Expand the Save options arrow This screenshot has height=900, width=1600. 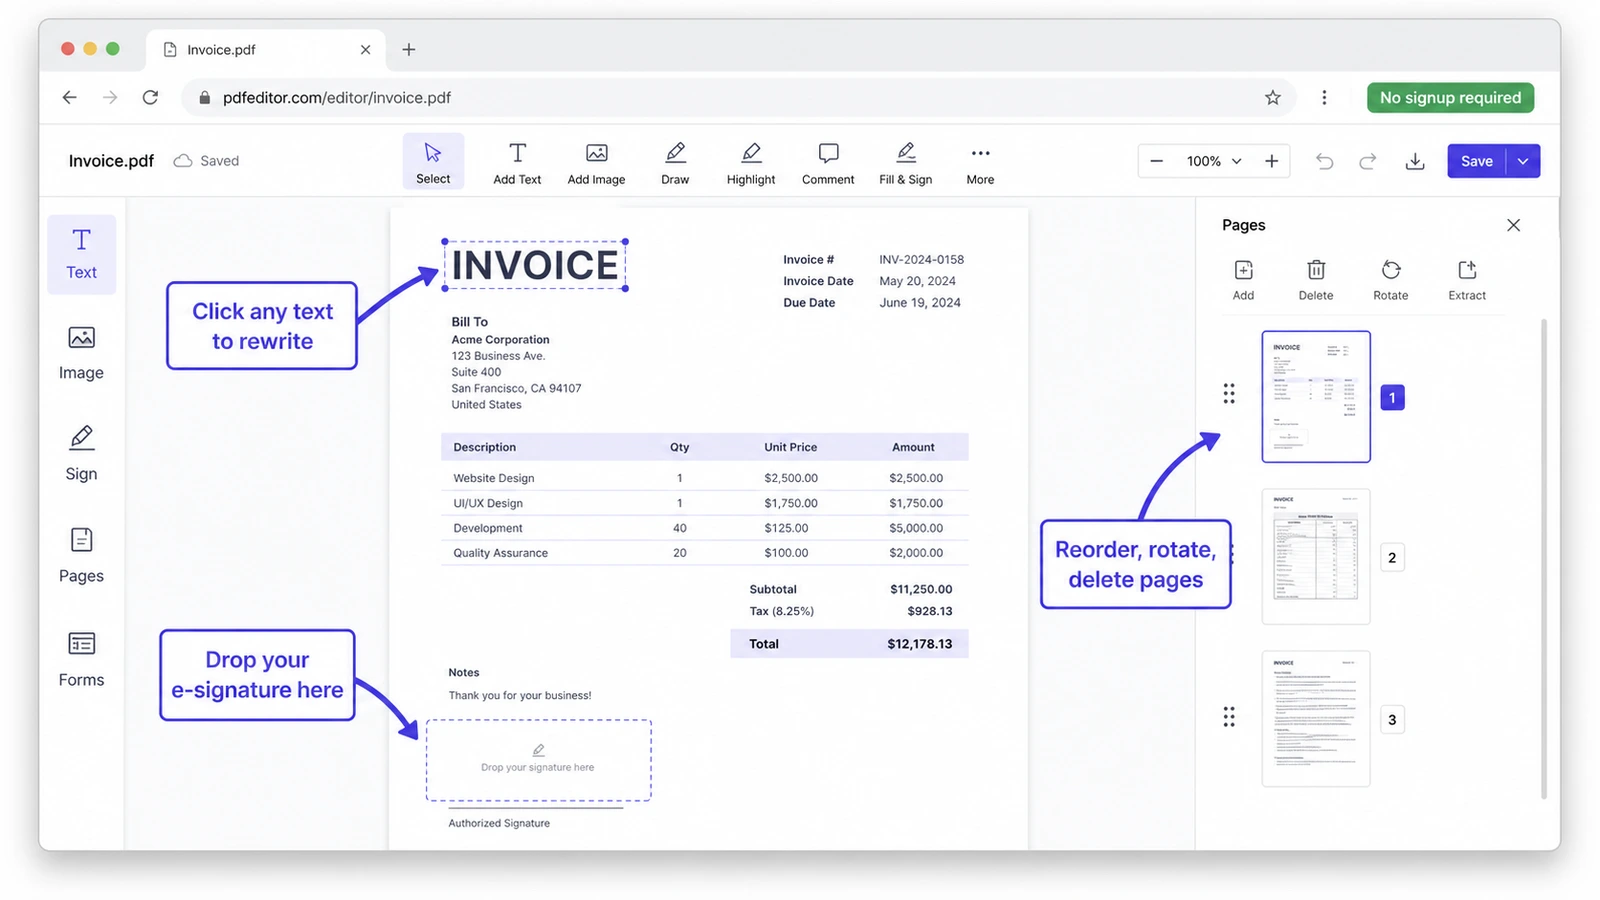[1523, 161]
